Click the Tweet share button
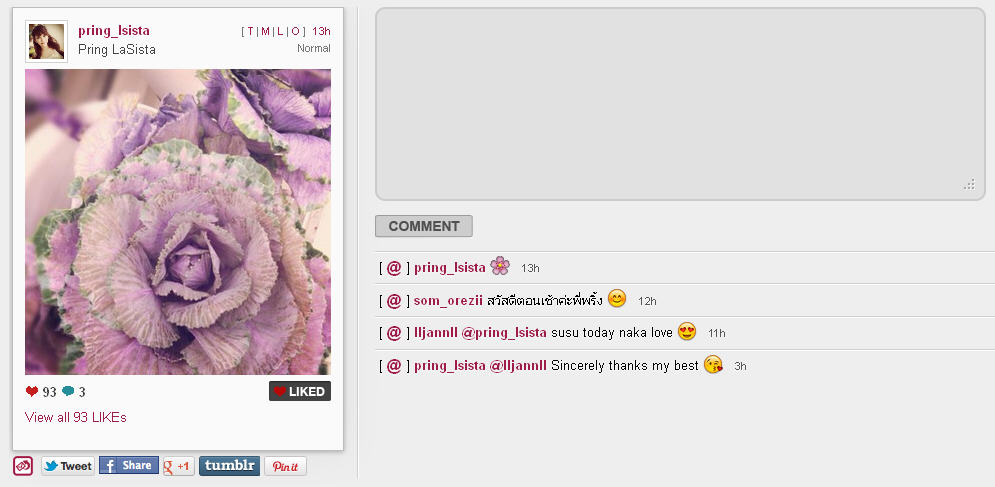Screen dimensions: 995x487 68,466
